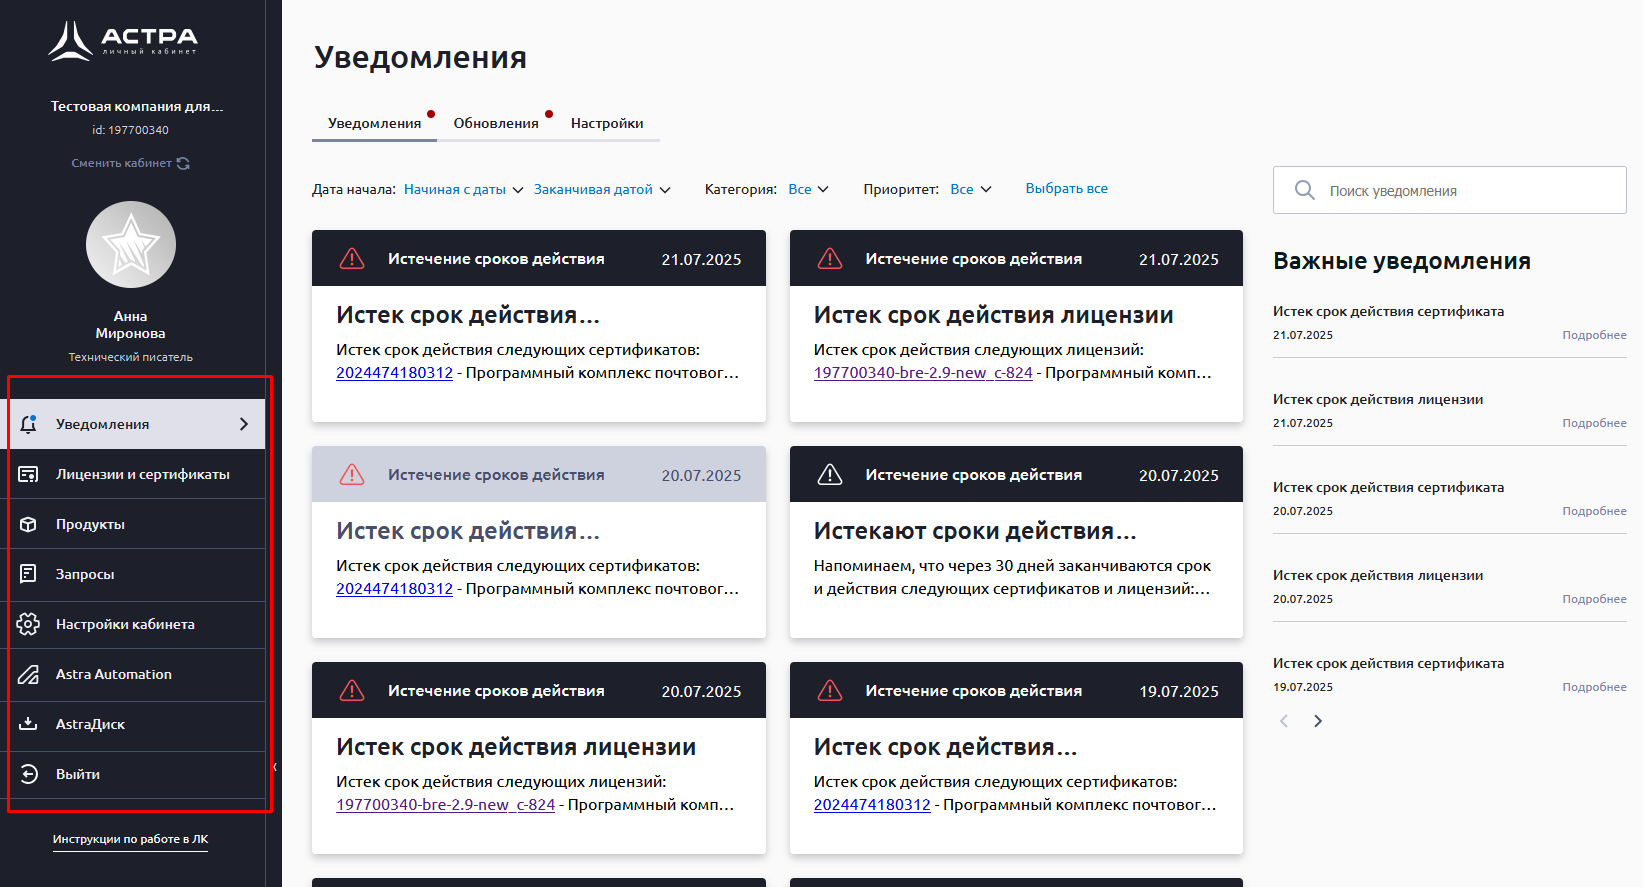Switch to the Уведомления tab
The height and width of the screenshot is (887, 1643).
coord(374,123)
